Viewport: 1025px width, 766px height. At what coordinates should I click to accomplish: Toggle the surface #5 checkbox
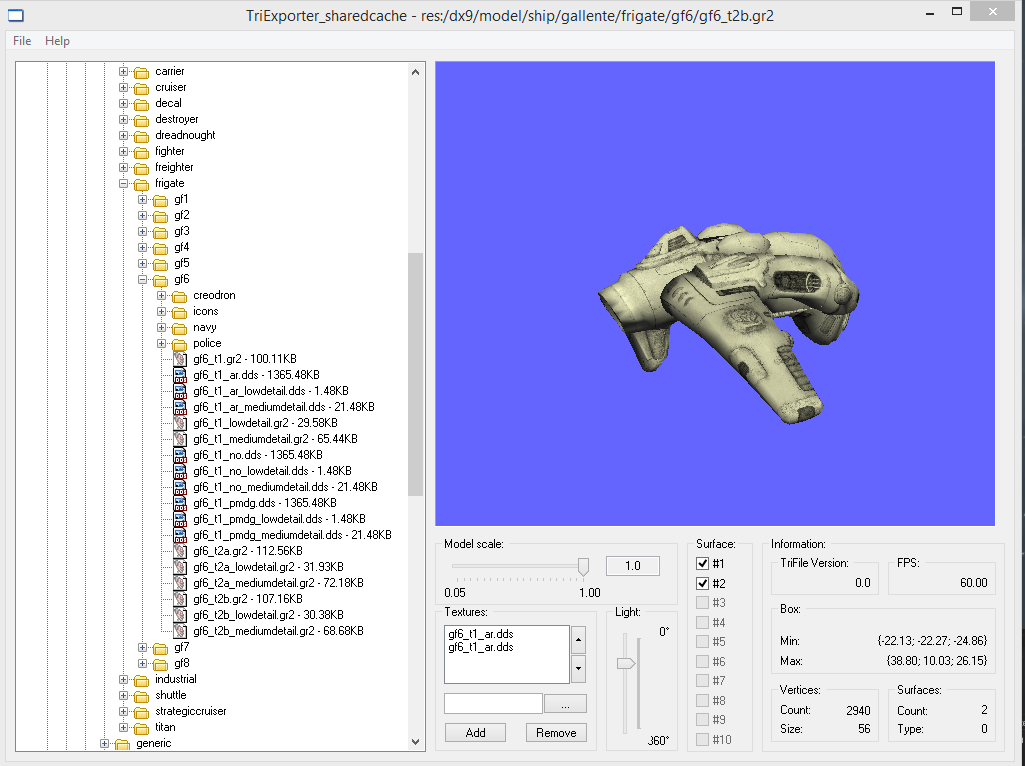click(703, 642)
